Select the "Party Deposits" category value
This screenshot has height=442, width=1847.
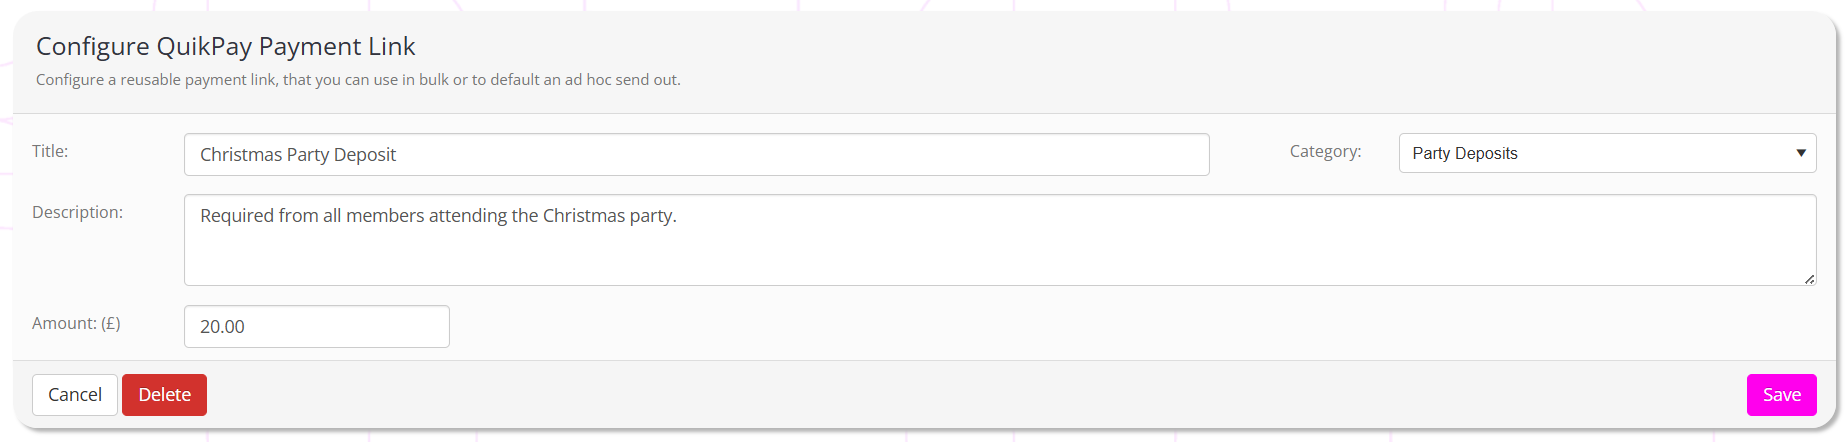[1465, 153]
